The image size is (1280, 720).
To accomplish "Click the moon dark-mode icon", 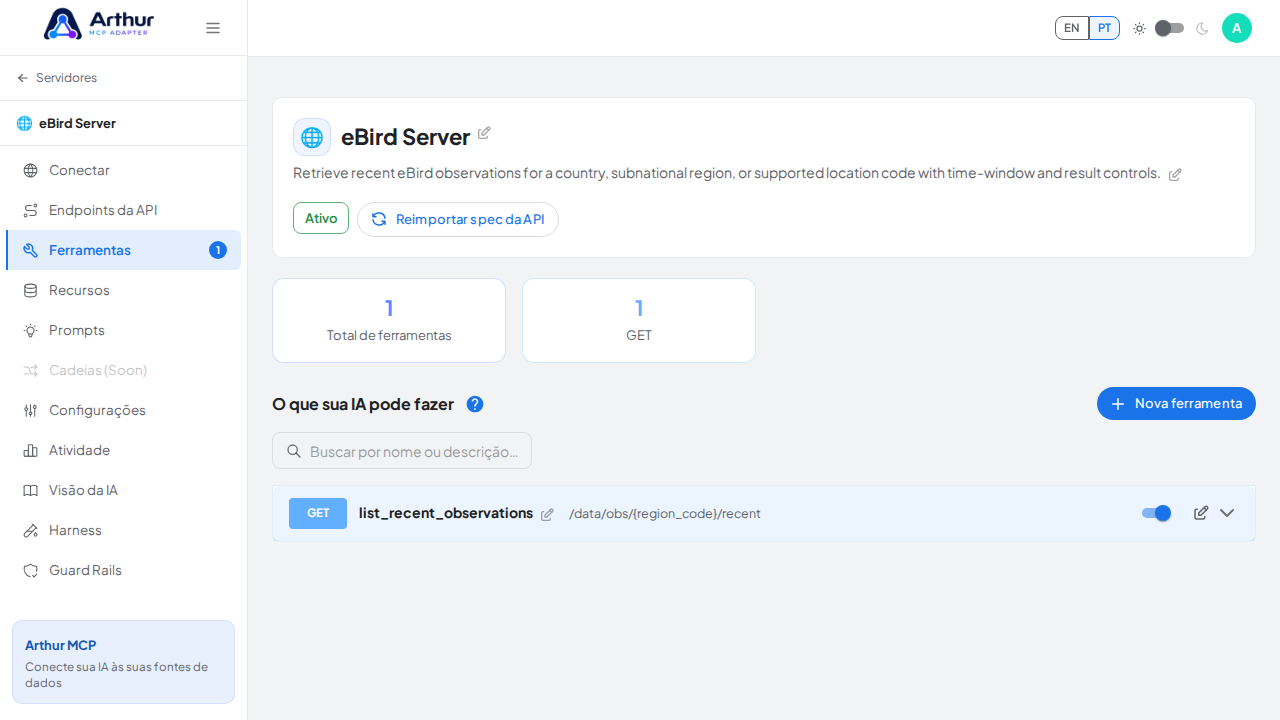I will pos(1202,28).
